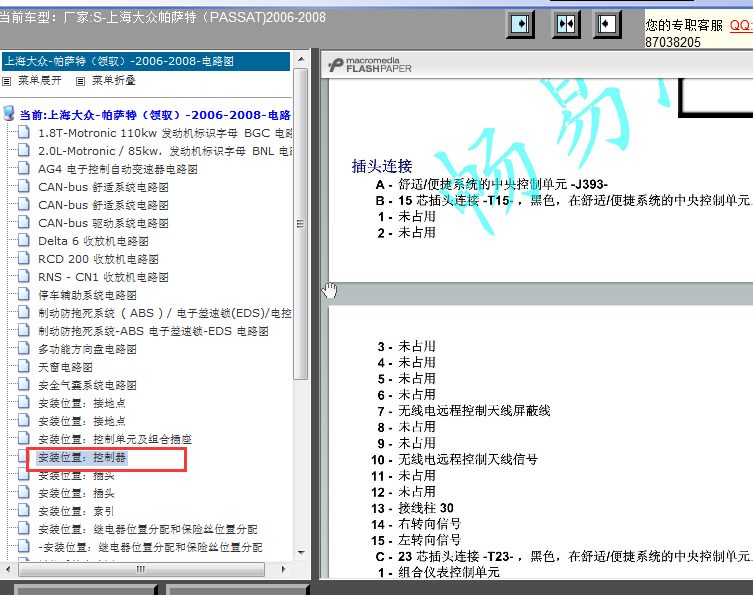Open AG4 电子控制自动变速器电路图
The height and width of the screenshot is (595, 753).
coord(118,169)
